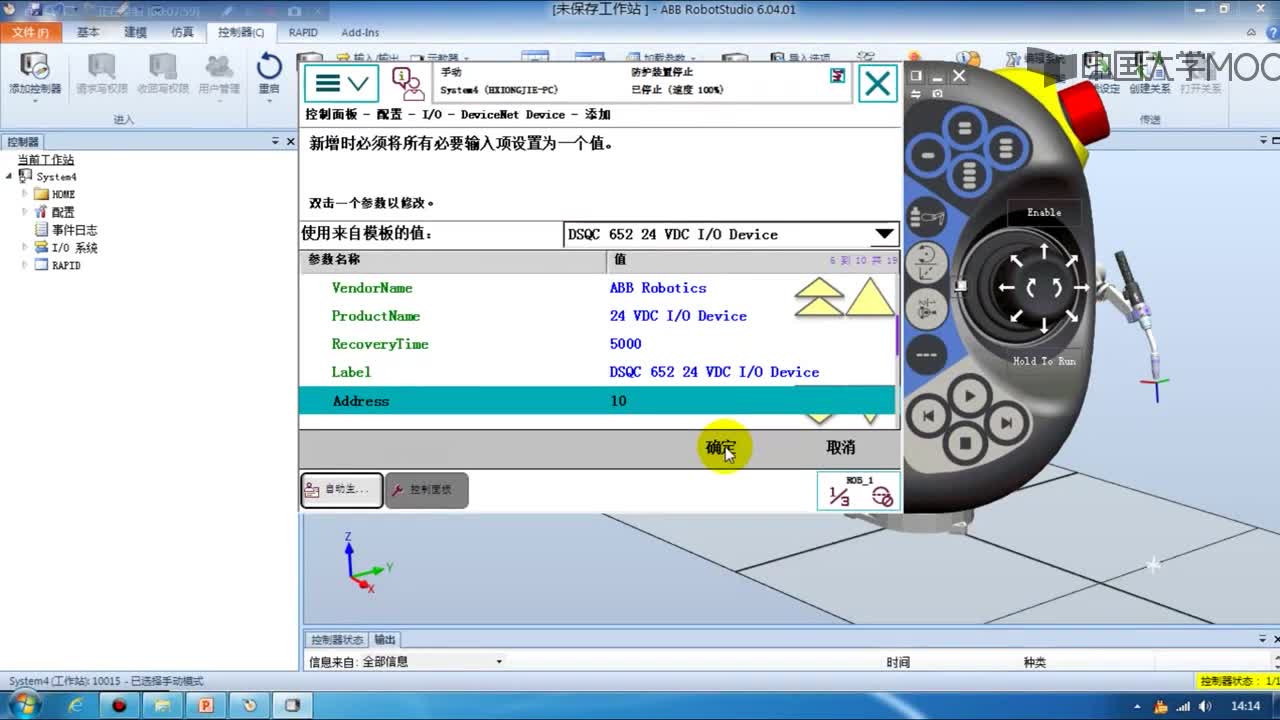Switch to the 基本 ribbon tab
Viewport: 1280px width, 720px height.
coord(88,32)
